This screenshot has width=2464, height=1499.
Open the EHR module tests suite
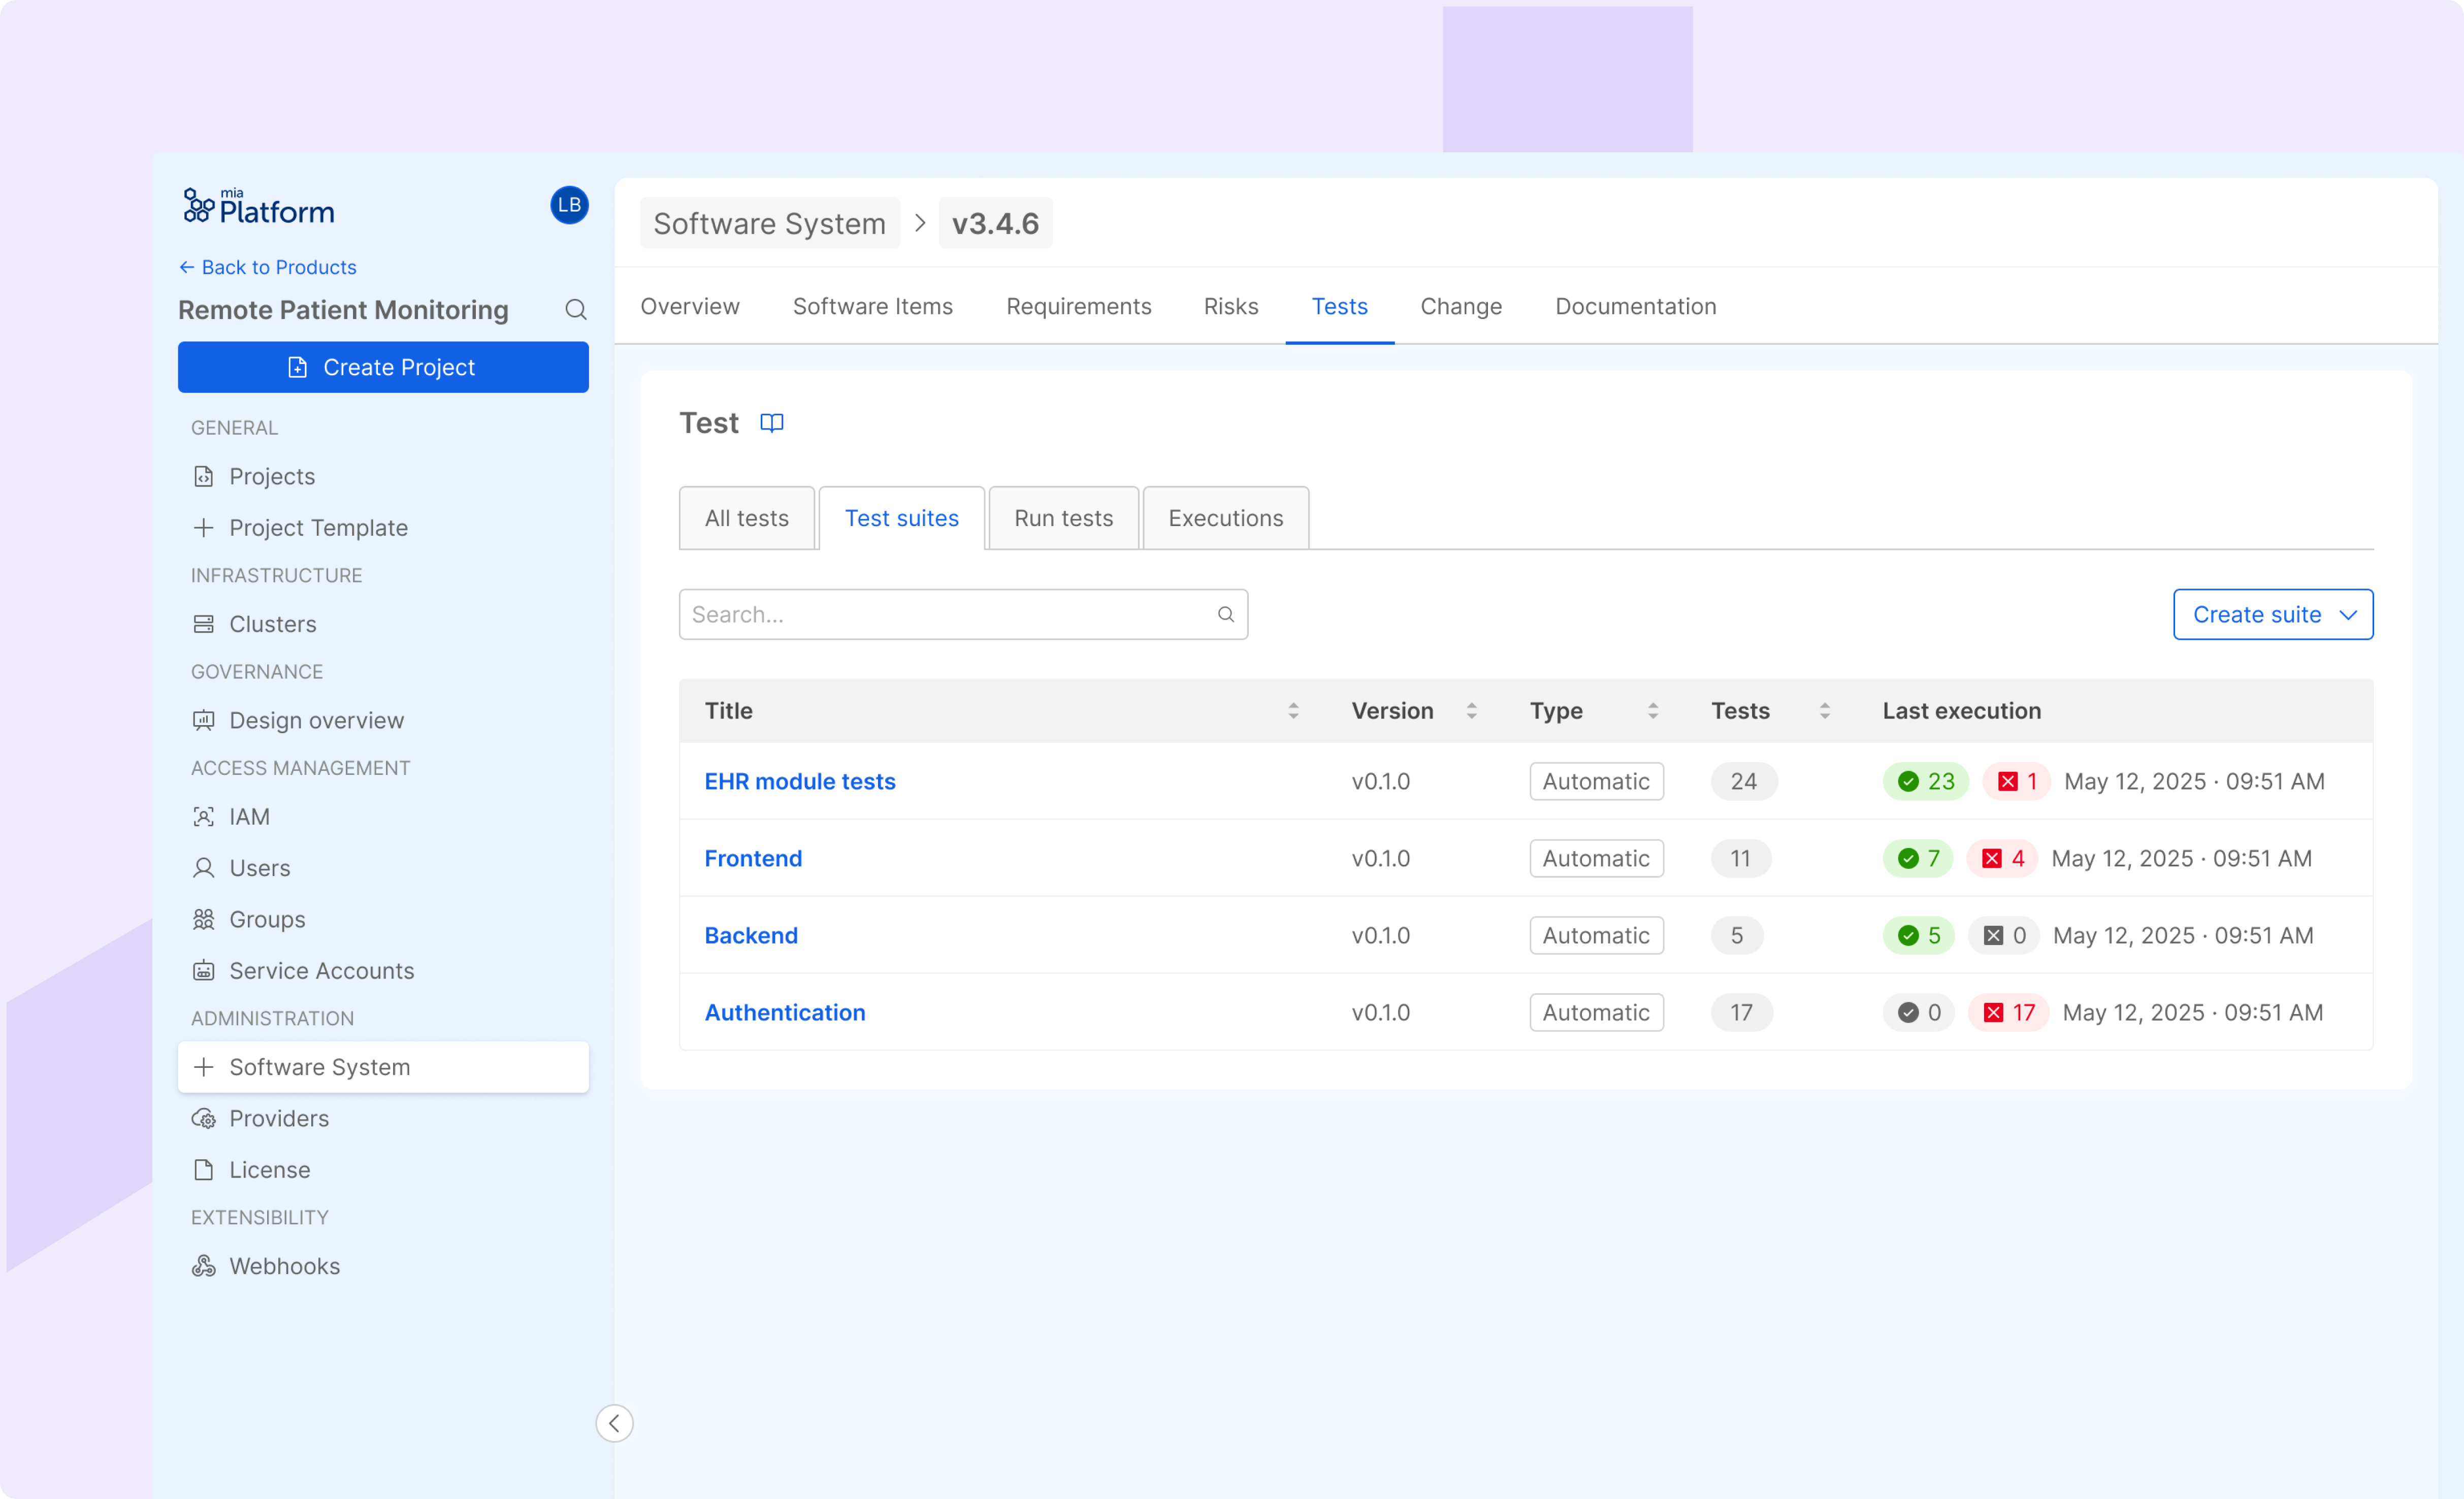coord(799,781)
